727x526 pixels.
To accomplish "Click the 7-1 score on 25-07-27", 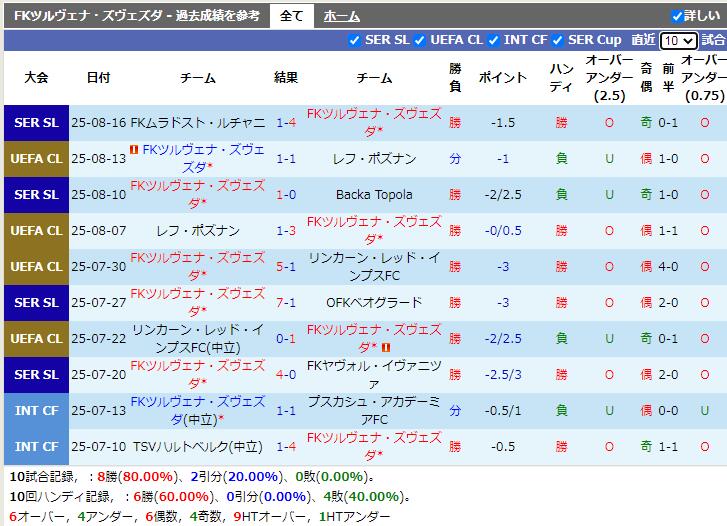I will point(286,302).
